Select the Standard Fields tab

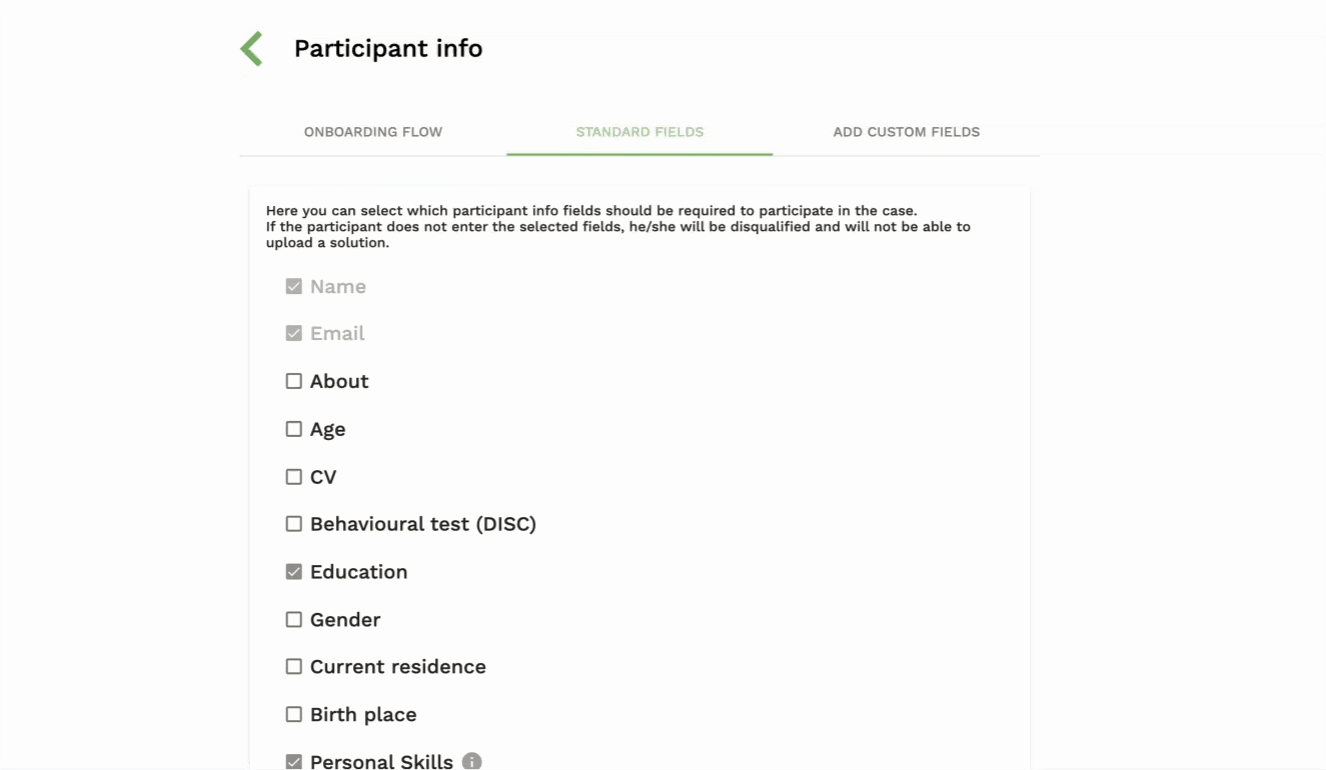pyautogui.click(x=639, y=132)
